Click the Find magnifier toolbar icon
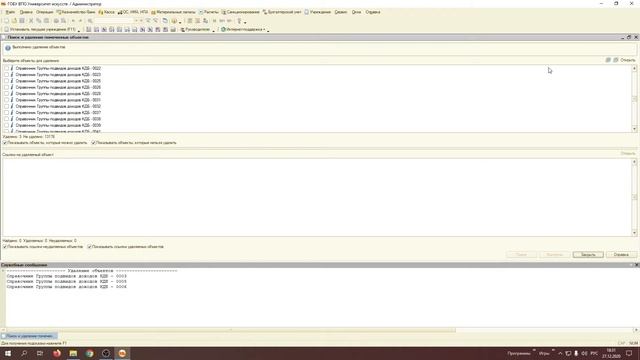The height and width of the screenshot is (360, 640). coord(90,21)
